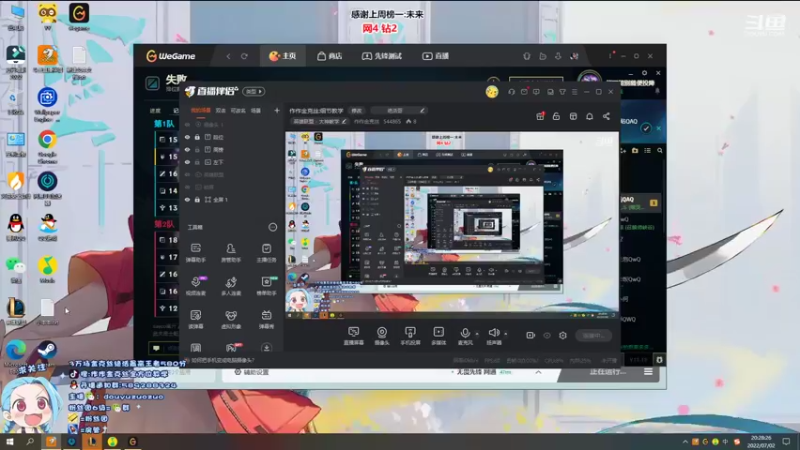
Task: Toggle visibility of the 左下 source
Action: [187, 162]
